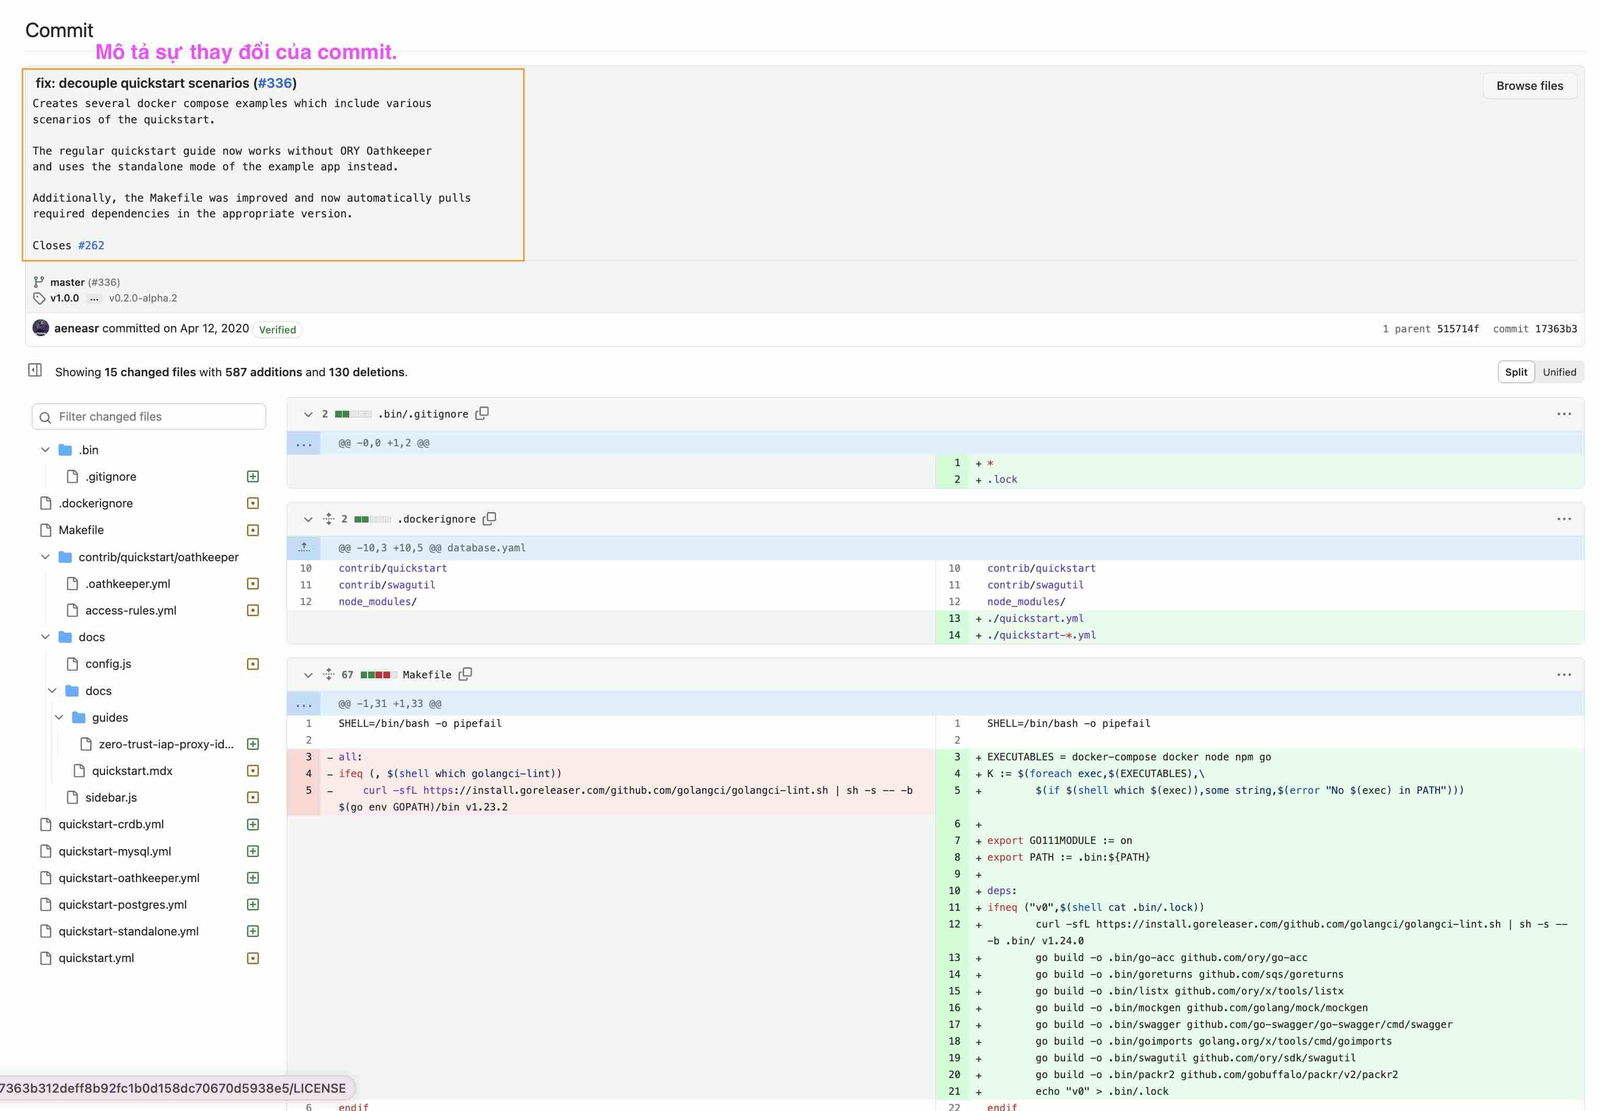Collapse the Makefile diff
The image size is (1600, 1111).
point(308,675)
